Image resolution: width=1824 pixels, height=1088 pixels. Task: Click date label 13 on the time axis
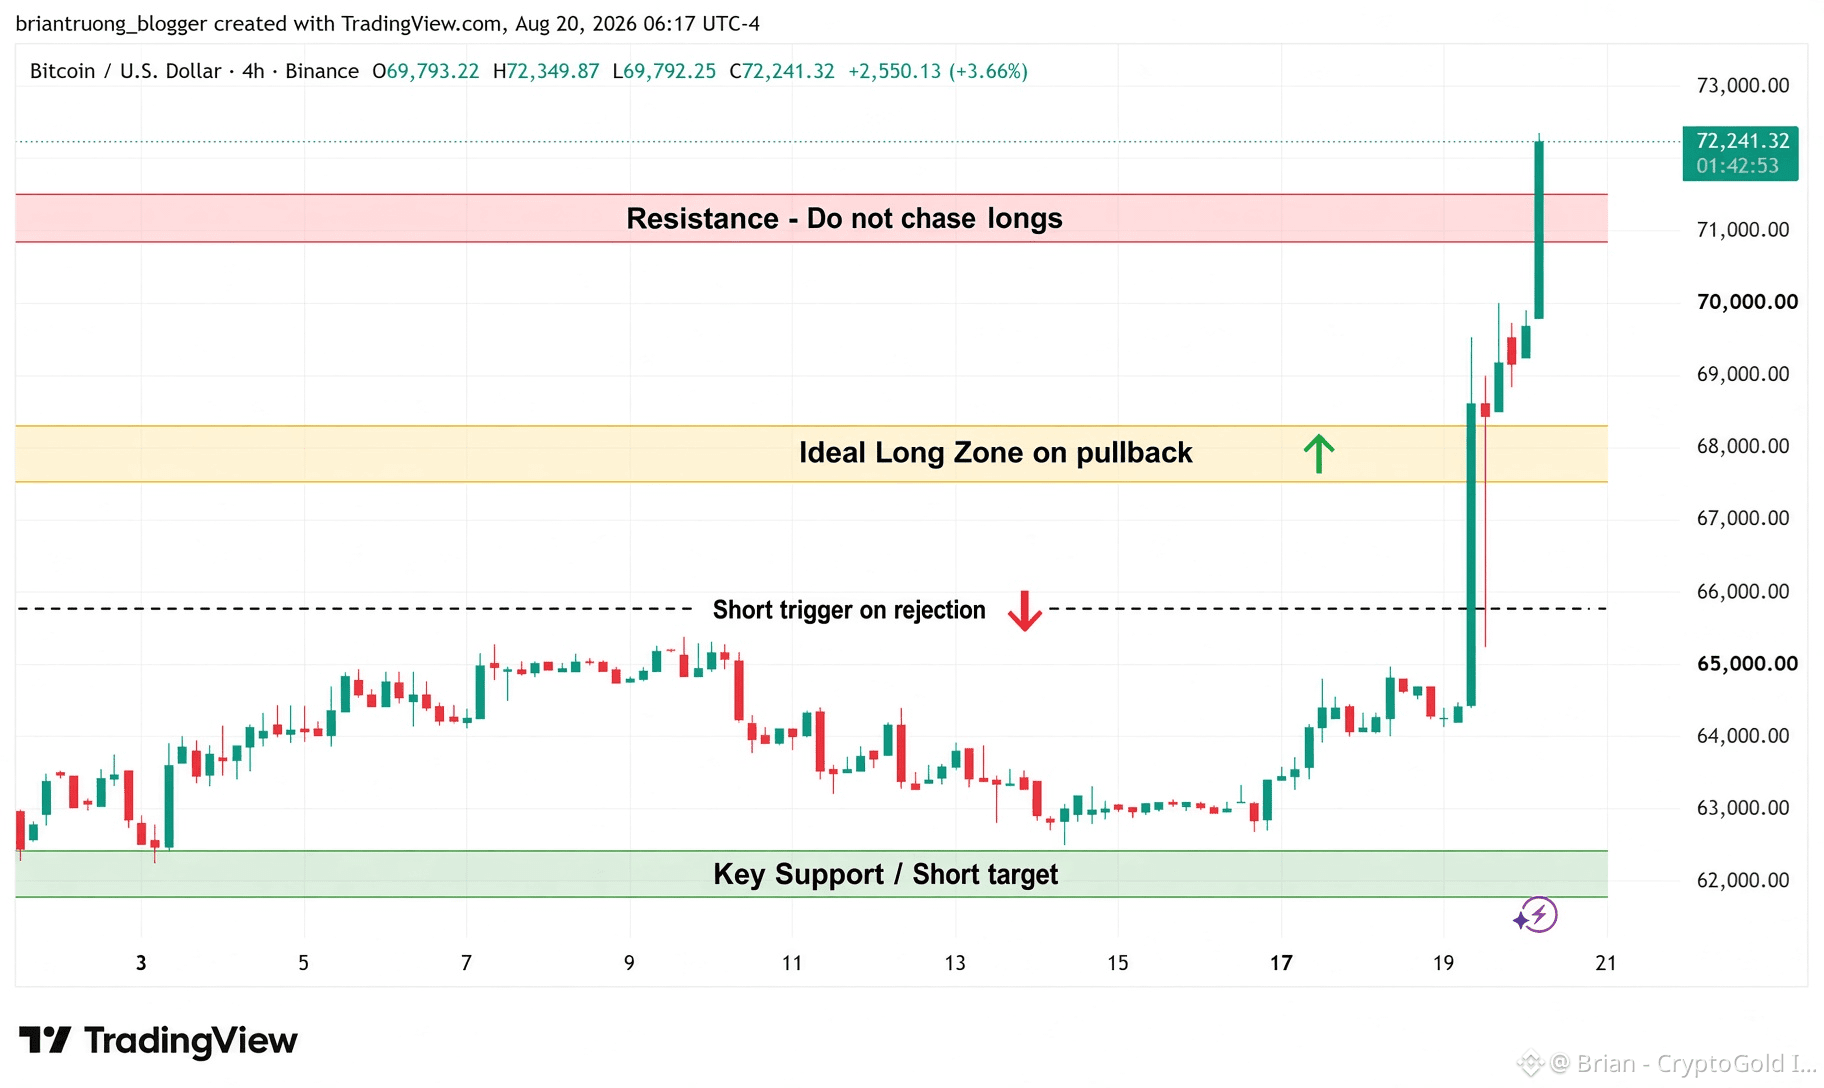tap(955, 963)
